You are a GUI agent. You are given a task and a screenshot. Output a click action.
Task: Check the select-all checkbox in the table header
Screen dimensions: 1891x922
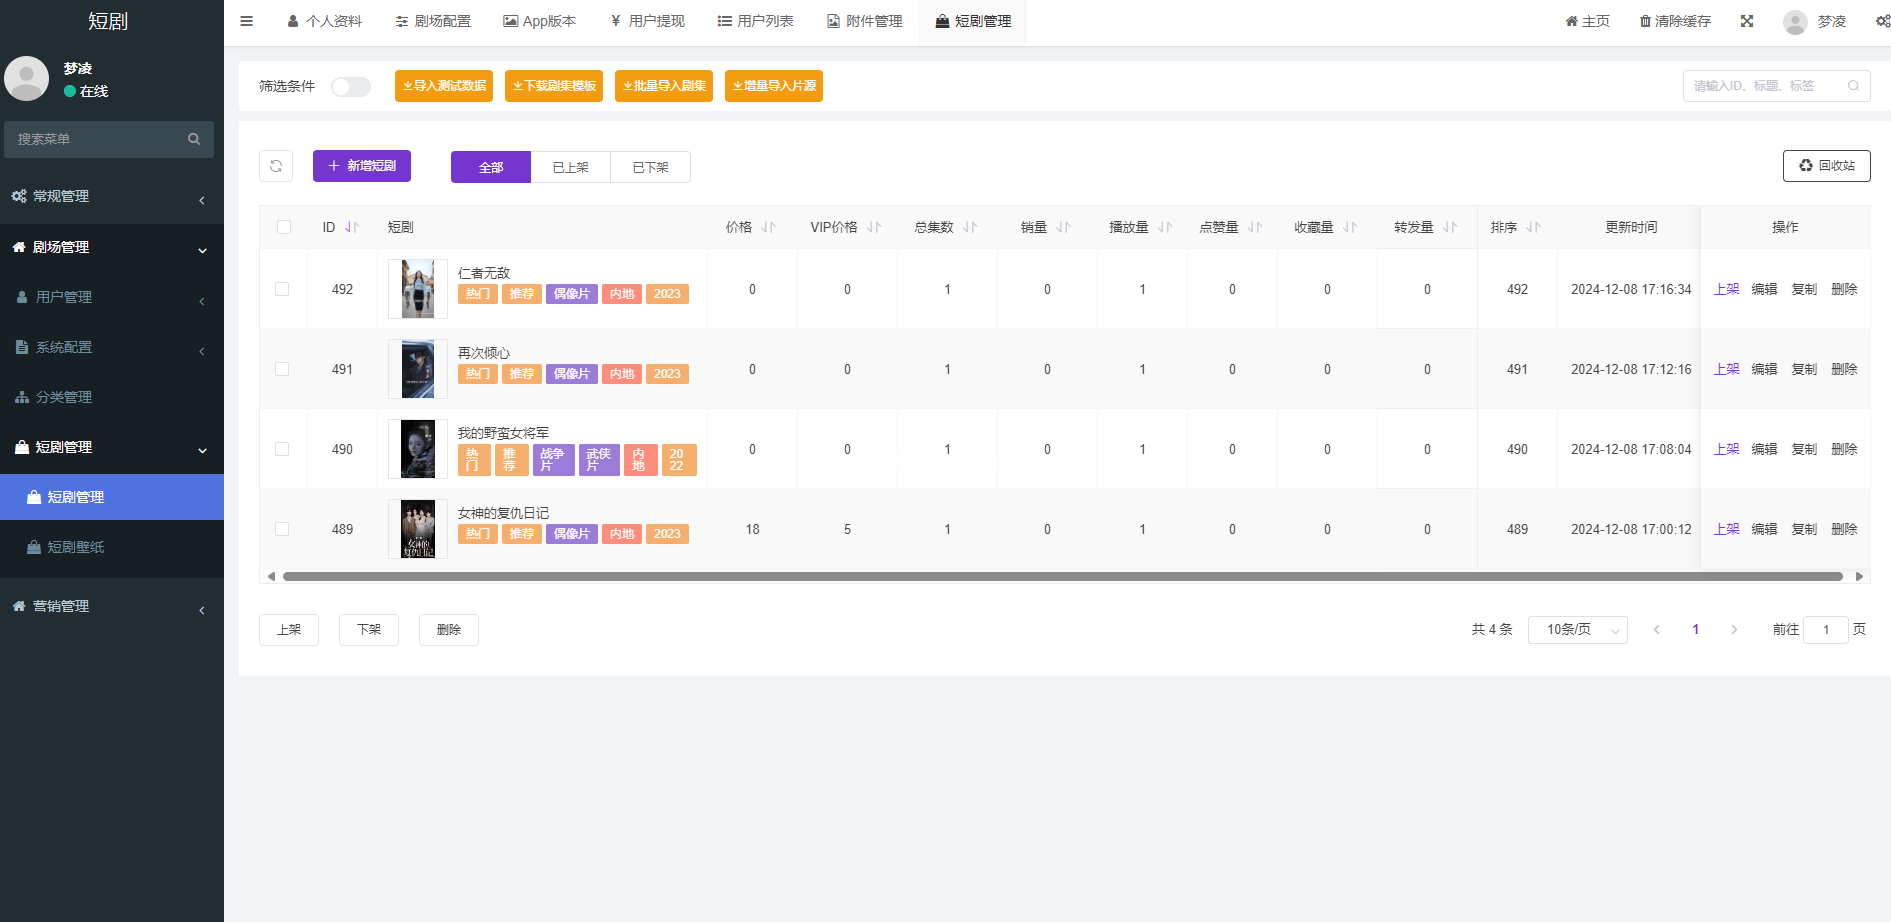[x=283, y=227]
